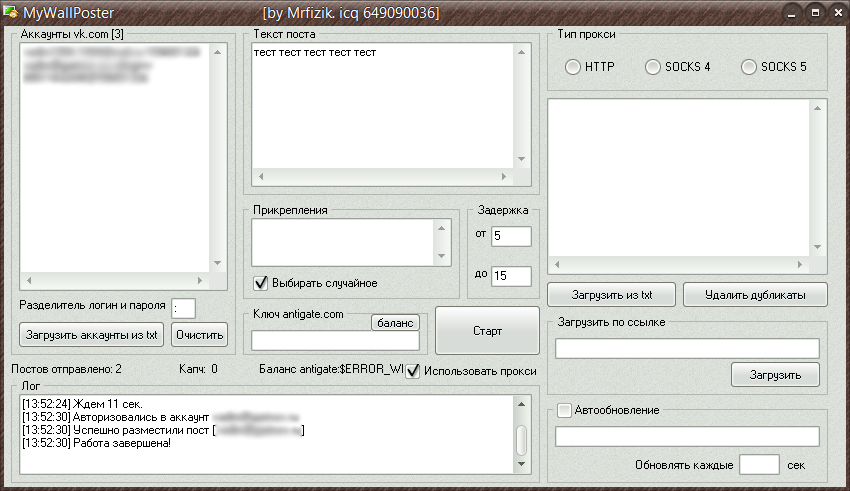The image size is (850, 491).
Task: Click accounts list scroll right arrow
Action: pos(200,280)
